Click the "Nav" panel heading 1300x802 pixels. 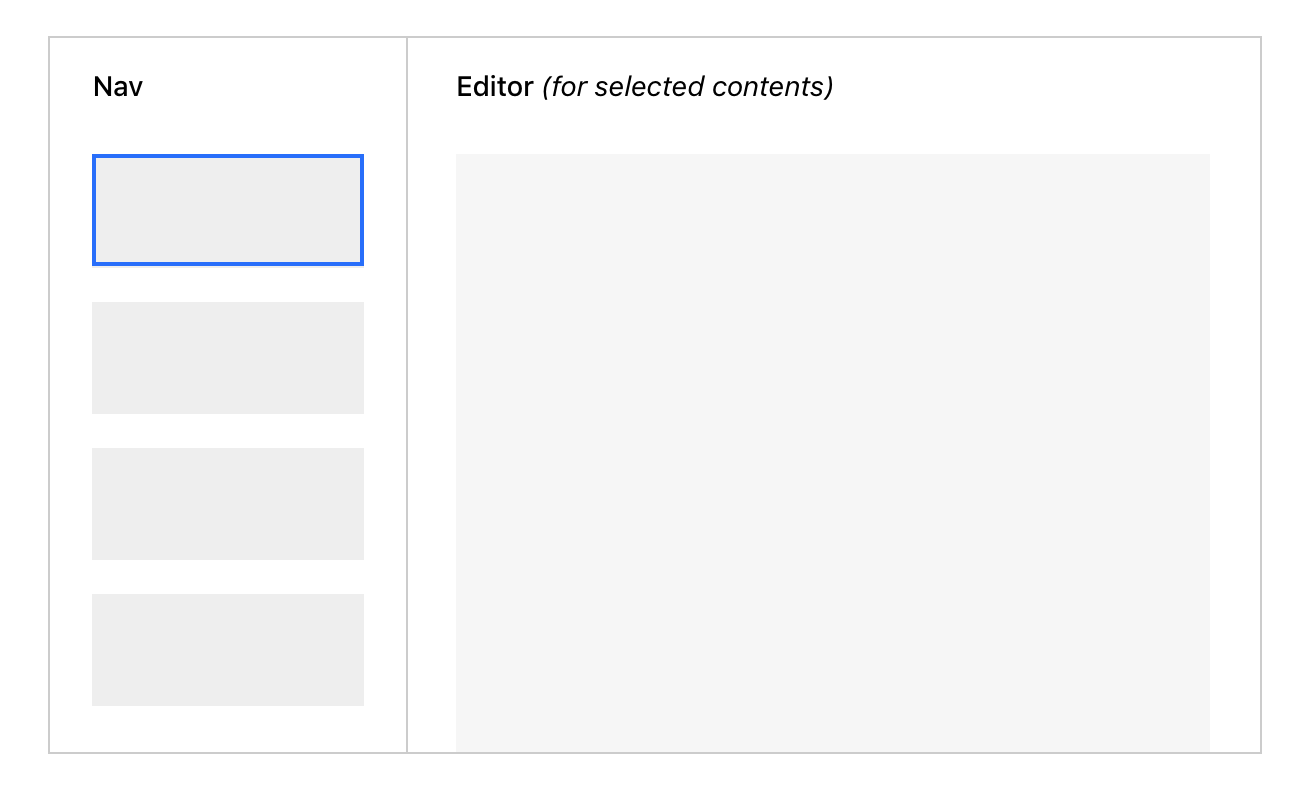point(118,87)
